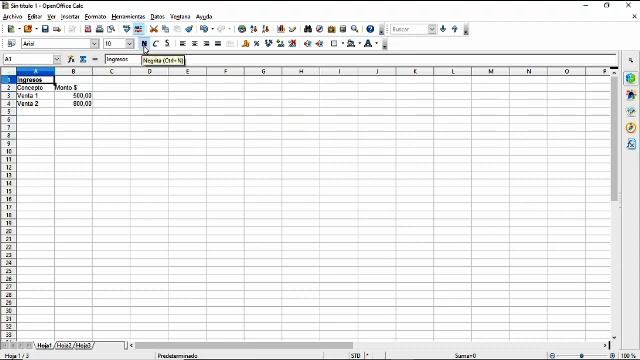Open OpenOffice Help question icon

[x=370, y=29]
